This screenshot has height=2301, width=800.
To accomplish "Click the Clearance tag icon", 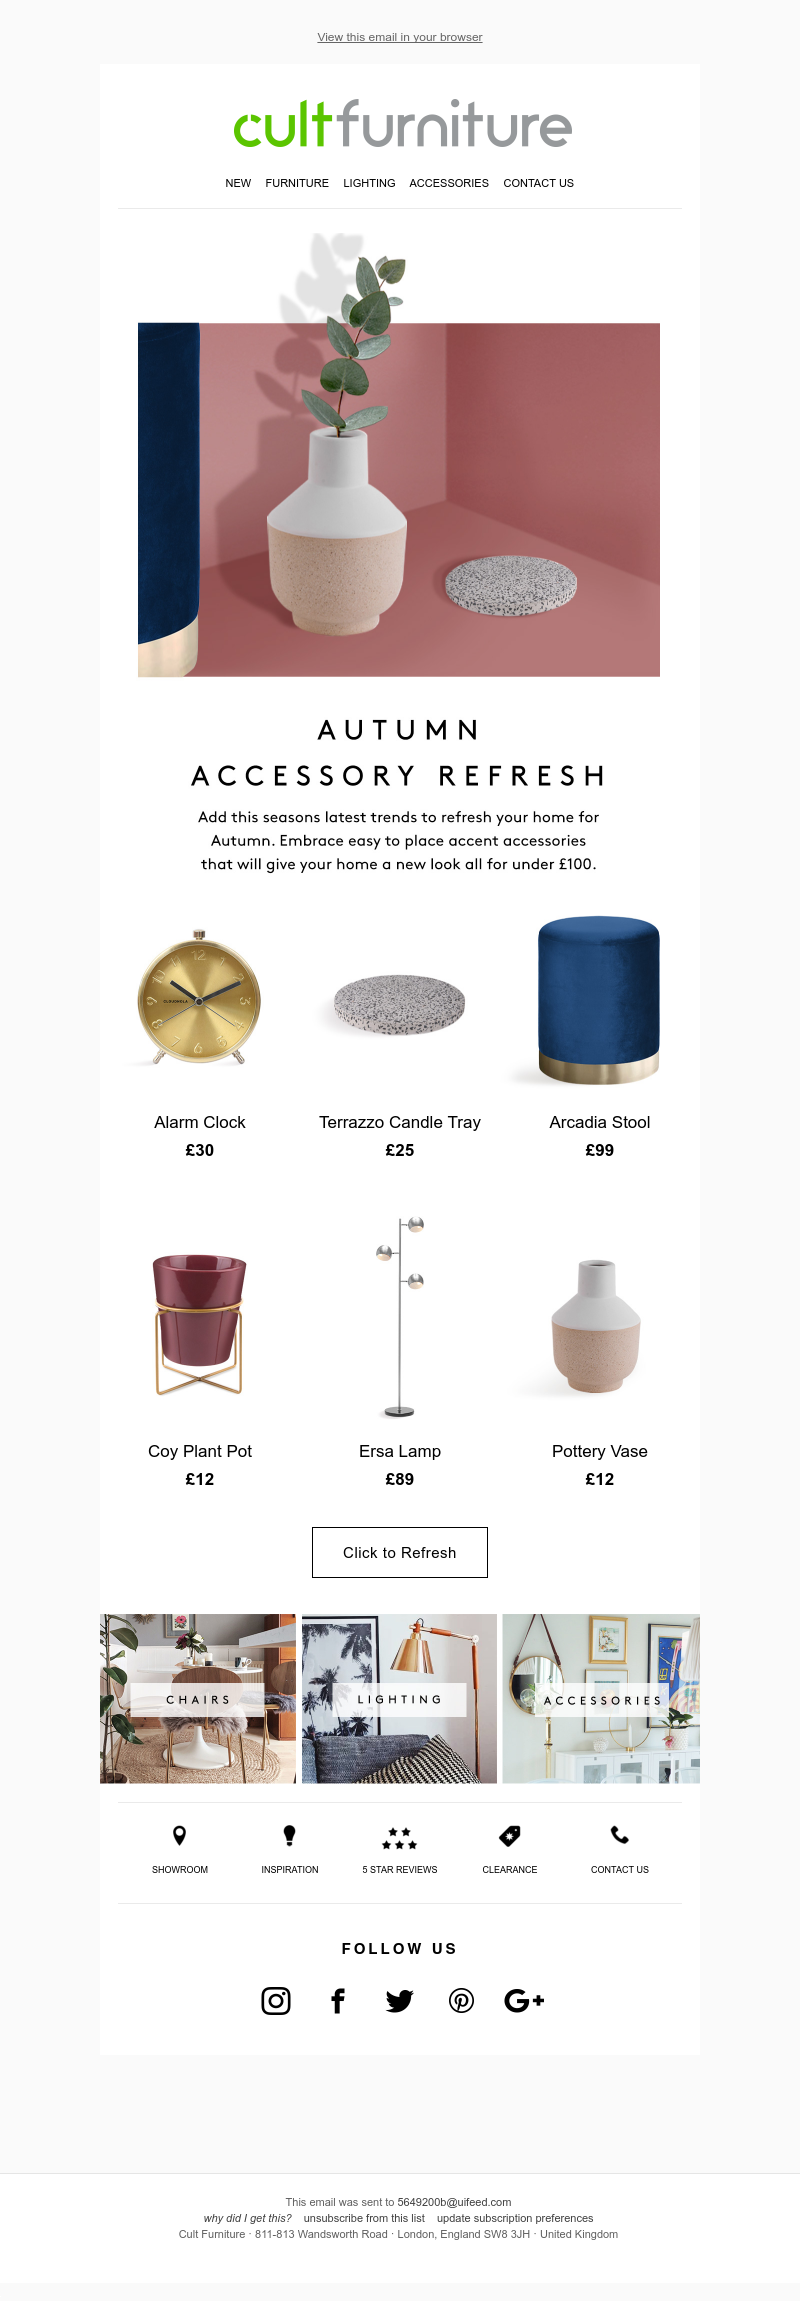I will pyautogui.click(x=510, y=1836).
